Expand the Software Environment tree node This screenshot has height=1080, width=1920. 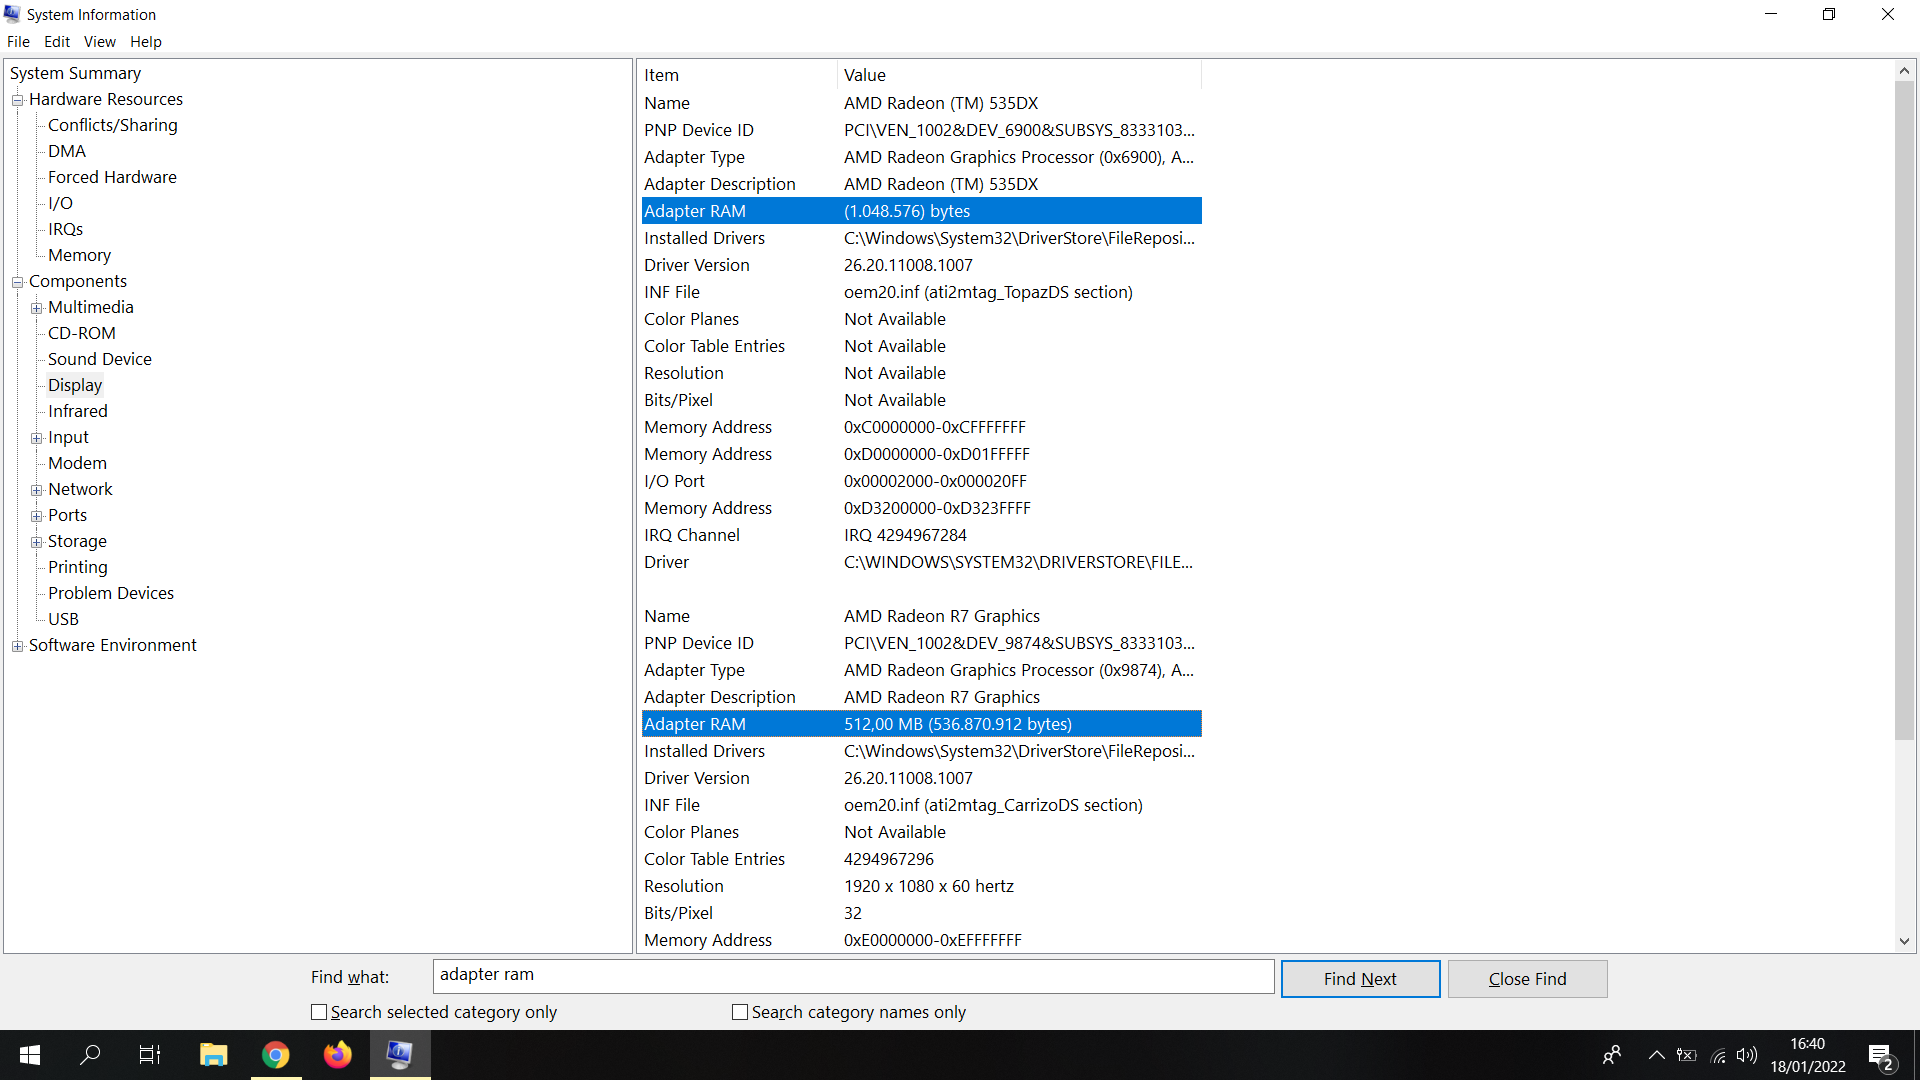point(17,646)
